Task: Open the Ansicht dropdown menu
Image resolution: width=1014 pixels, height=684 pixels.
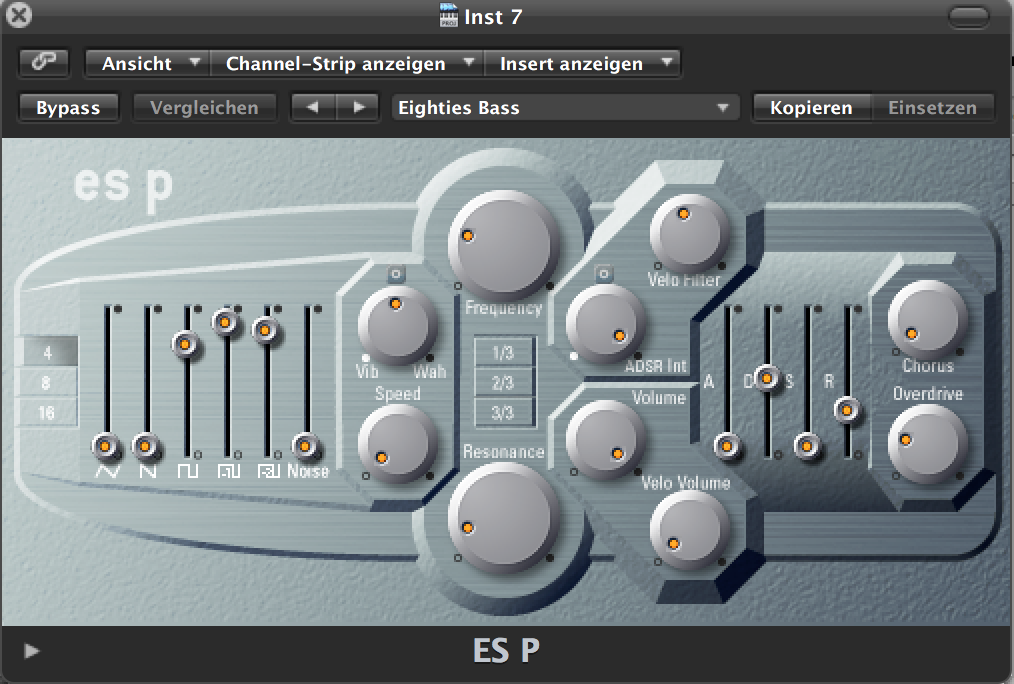Action: click(x=147, y=63)
